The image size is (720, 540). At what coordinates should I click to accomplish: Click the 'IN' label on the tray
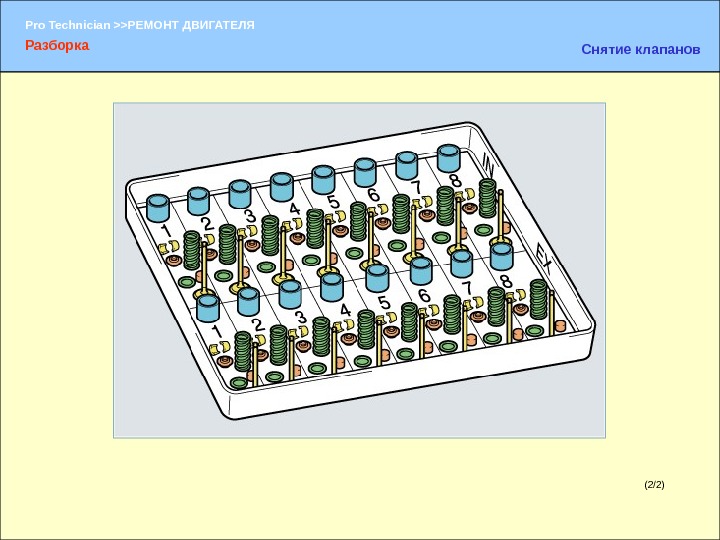pyautogui.click(x=488, y=166)
